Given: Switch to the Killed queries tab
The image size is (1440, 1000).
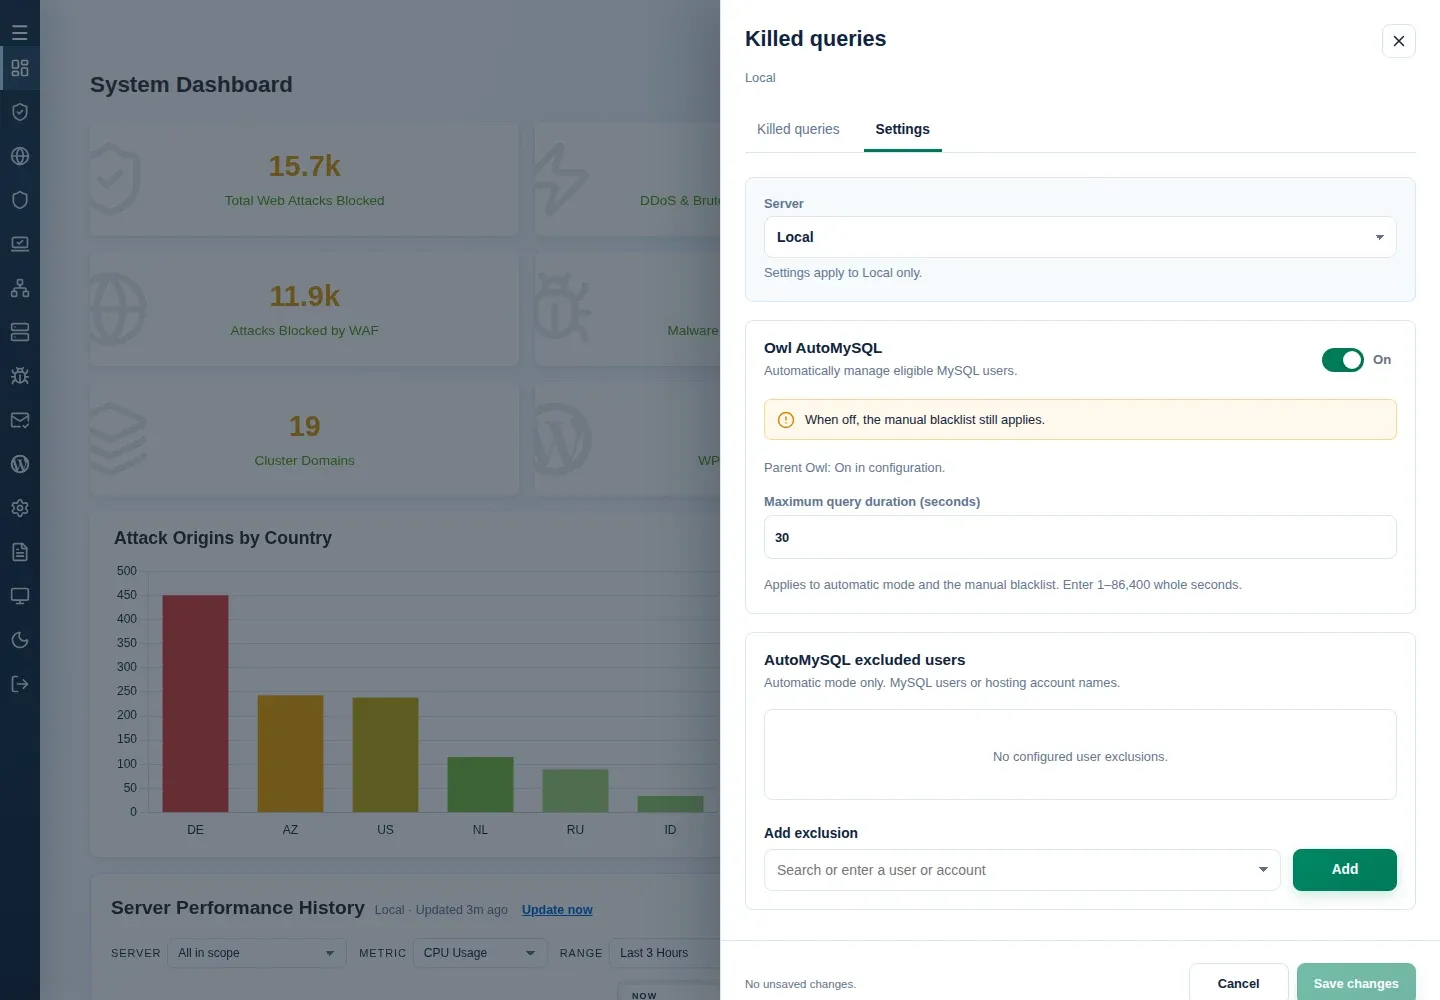Looking at the screenshot, I should (x=798, y=129).
